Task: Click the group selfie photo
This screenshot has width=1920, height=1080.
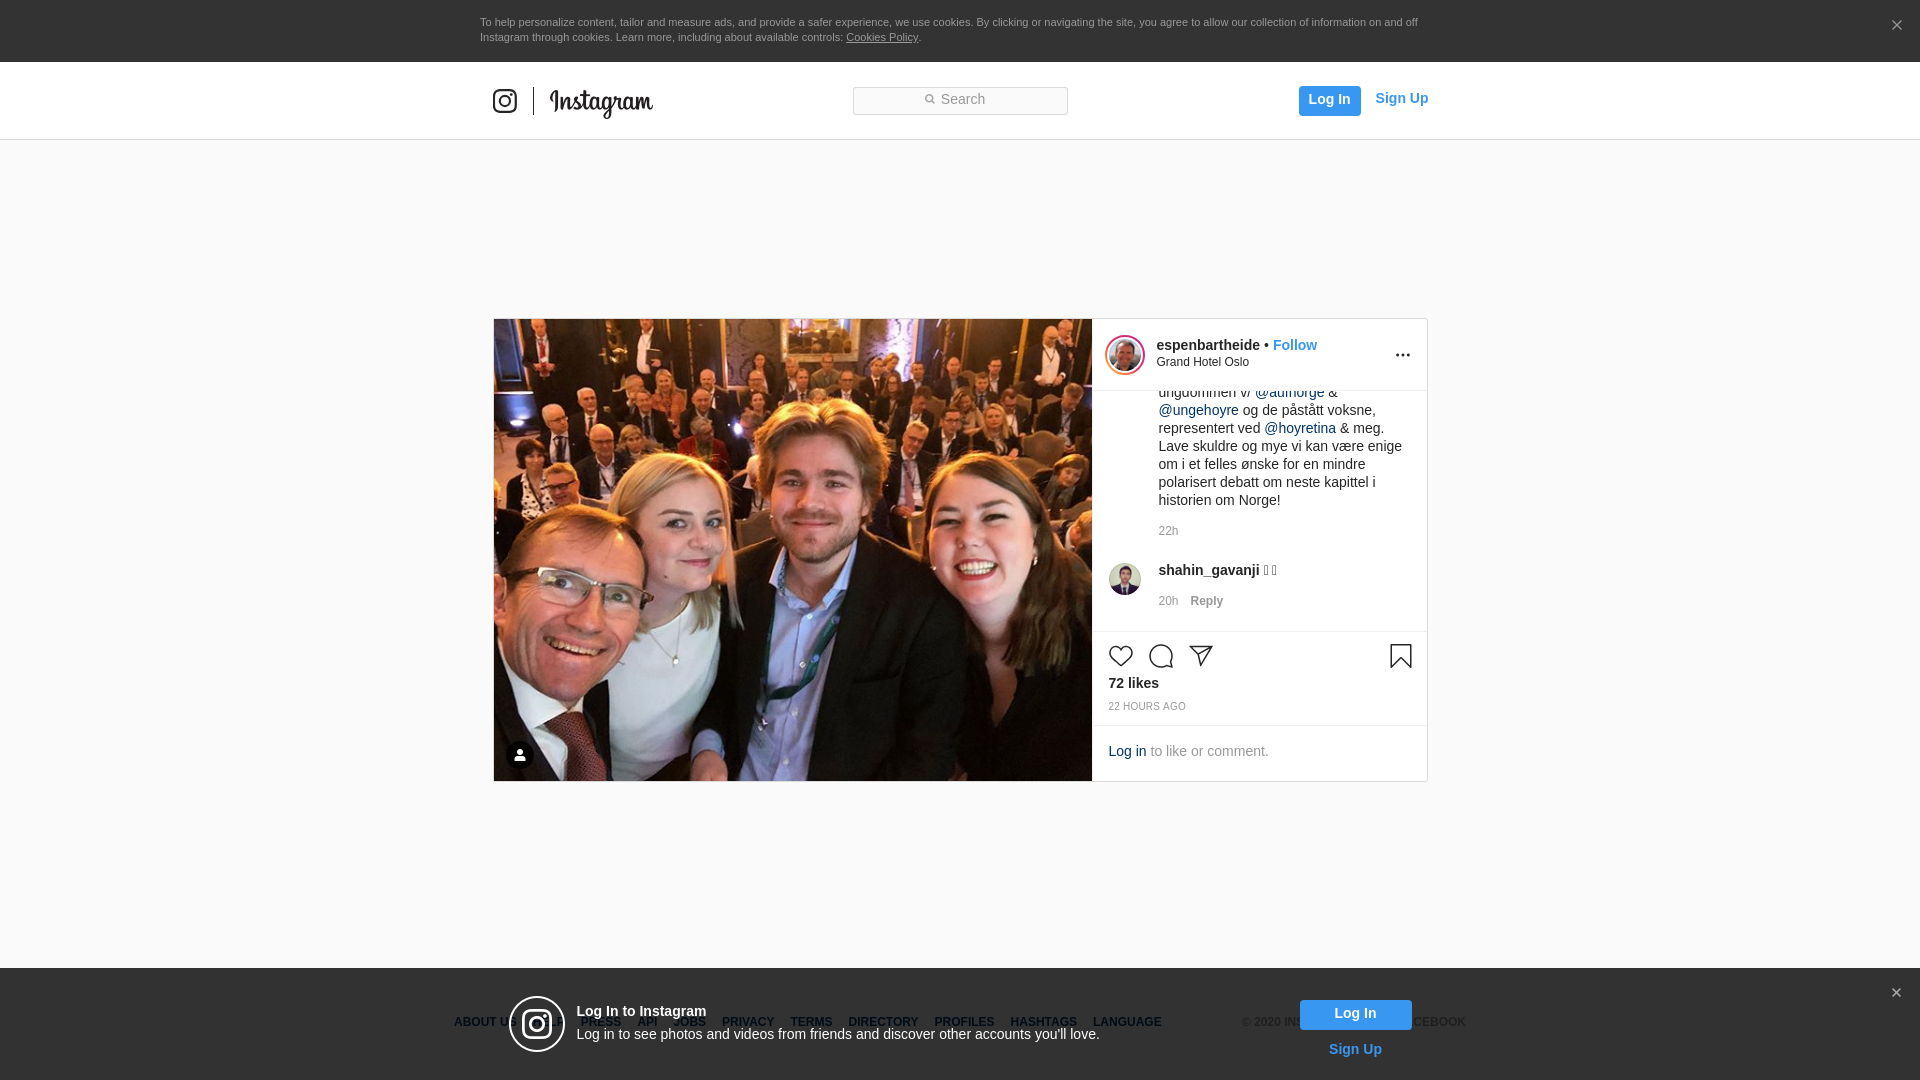Action: coord(792,550)
